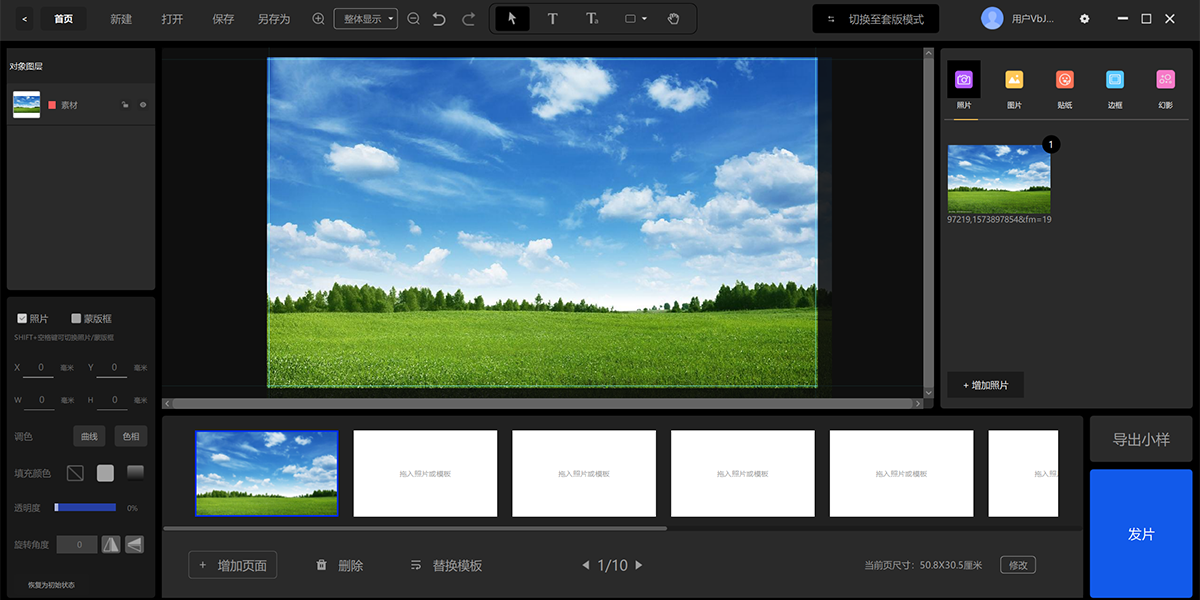The image size is (1200, 600).
Task: Click the 另存为 menu item
Action: click(273, 19)
